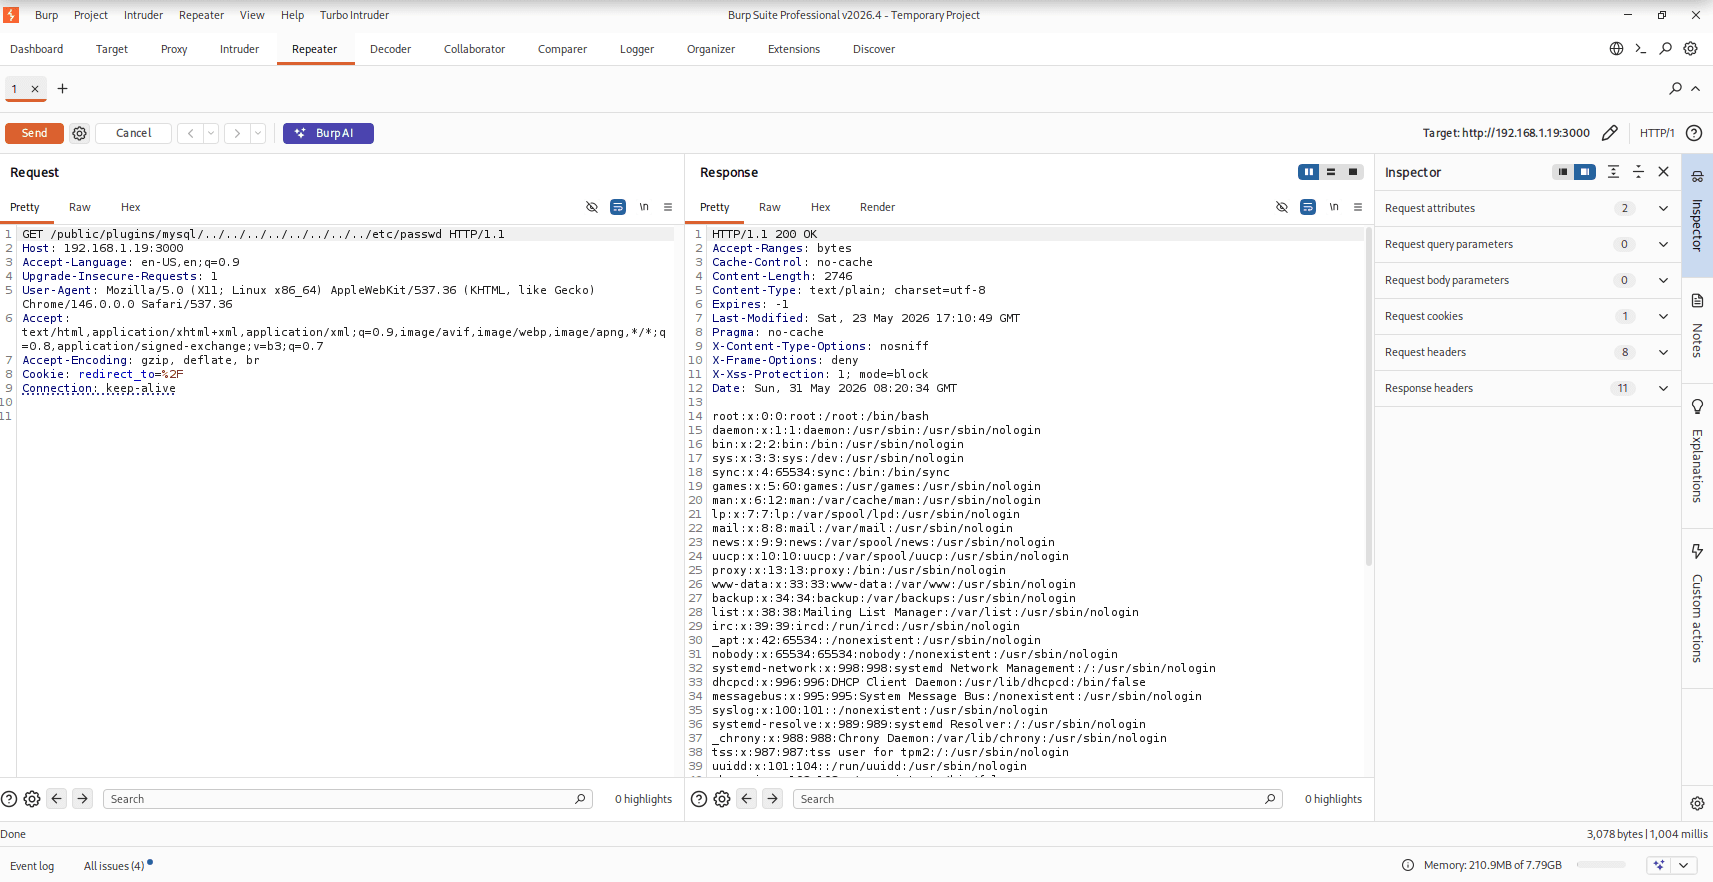
Task: Add a new Repeater tab
Action: pyautogui.click(x=62, y=89)
